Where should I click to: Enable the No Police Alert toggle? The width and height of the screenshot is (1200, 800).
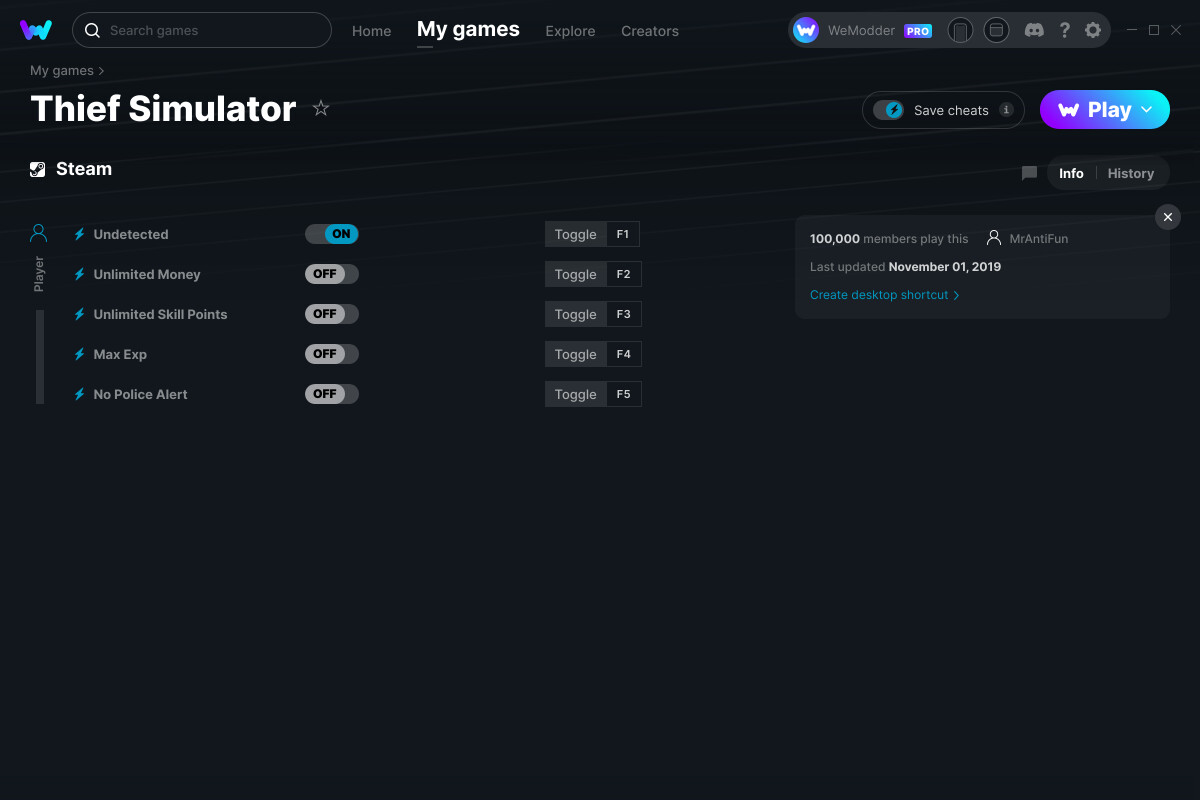point(332,394)
